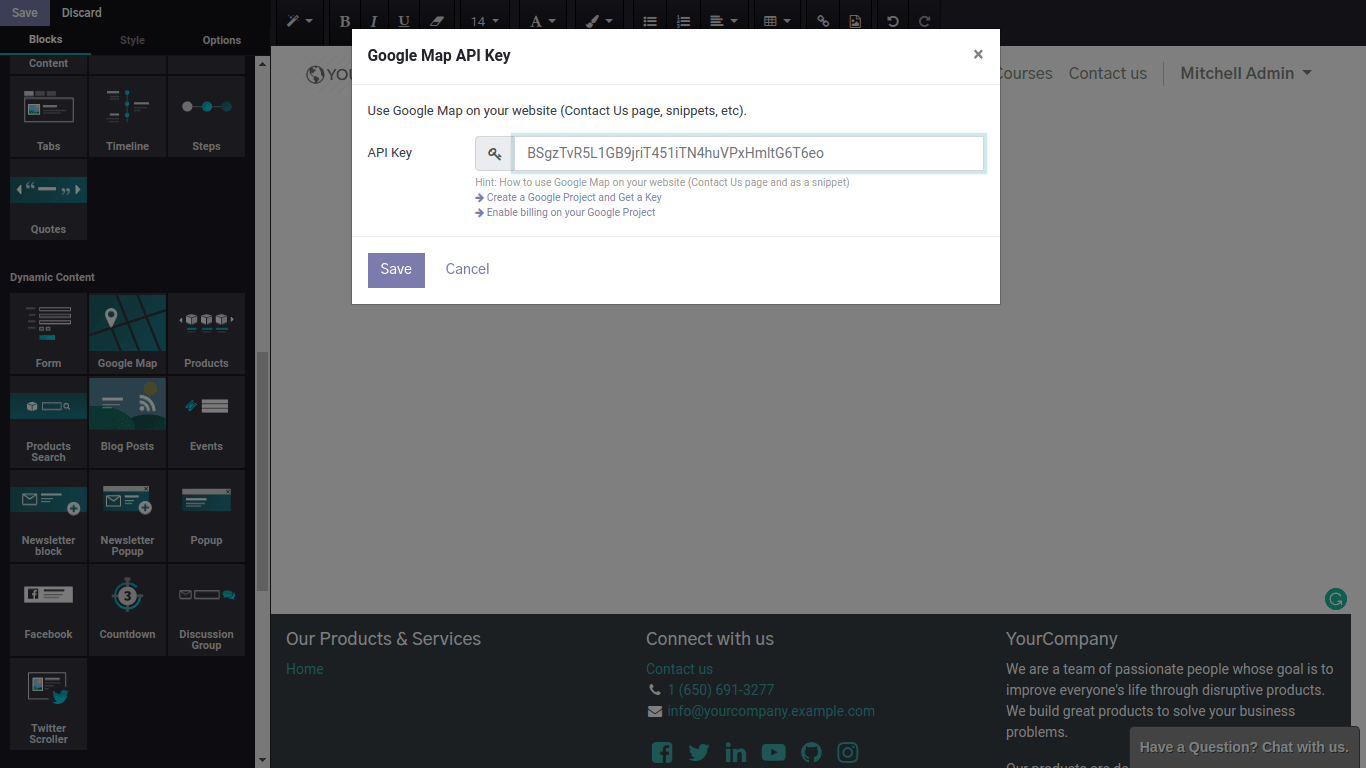This screenshot has height=768, width=1366.
Task: Open the table insert dropdown
Action: (777, 21)
